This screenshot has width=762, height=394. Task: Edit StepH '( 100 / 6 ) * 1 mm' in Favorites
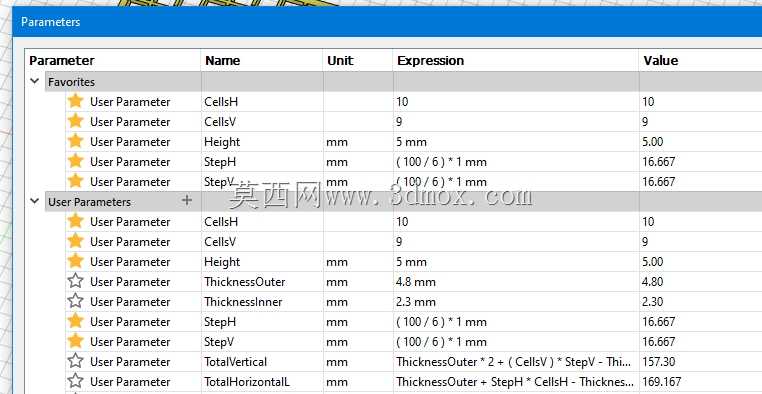516,162
